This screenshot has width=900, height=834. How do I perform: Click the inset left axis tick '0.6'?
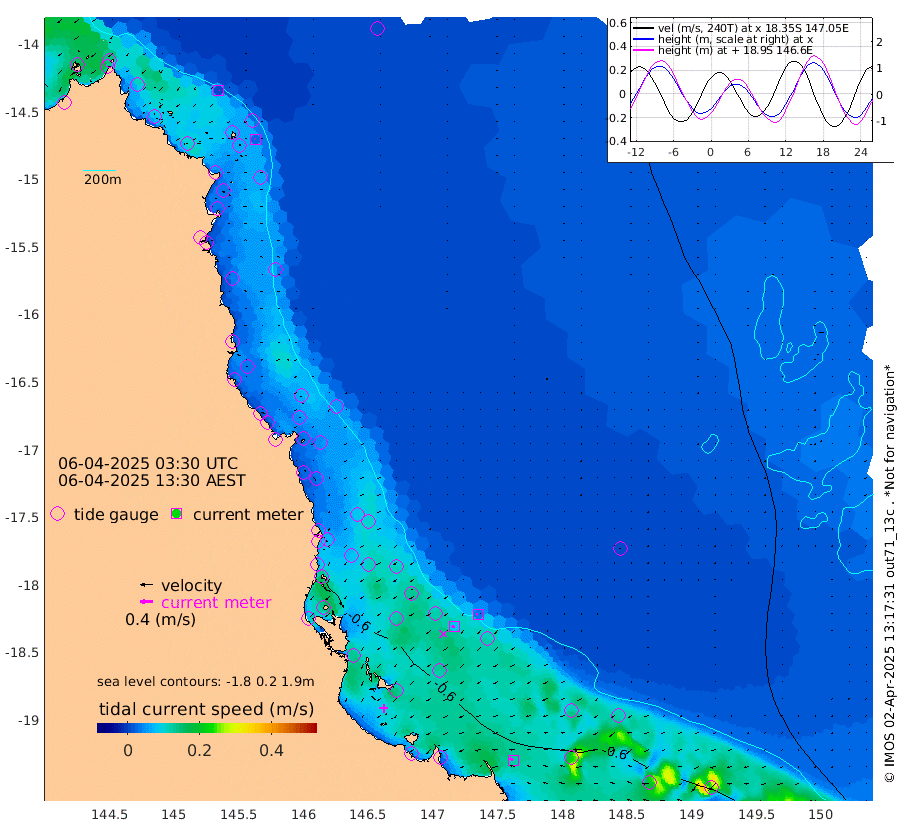click(618, 23)
